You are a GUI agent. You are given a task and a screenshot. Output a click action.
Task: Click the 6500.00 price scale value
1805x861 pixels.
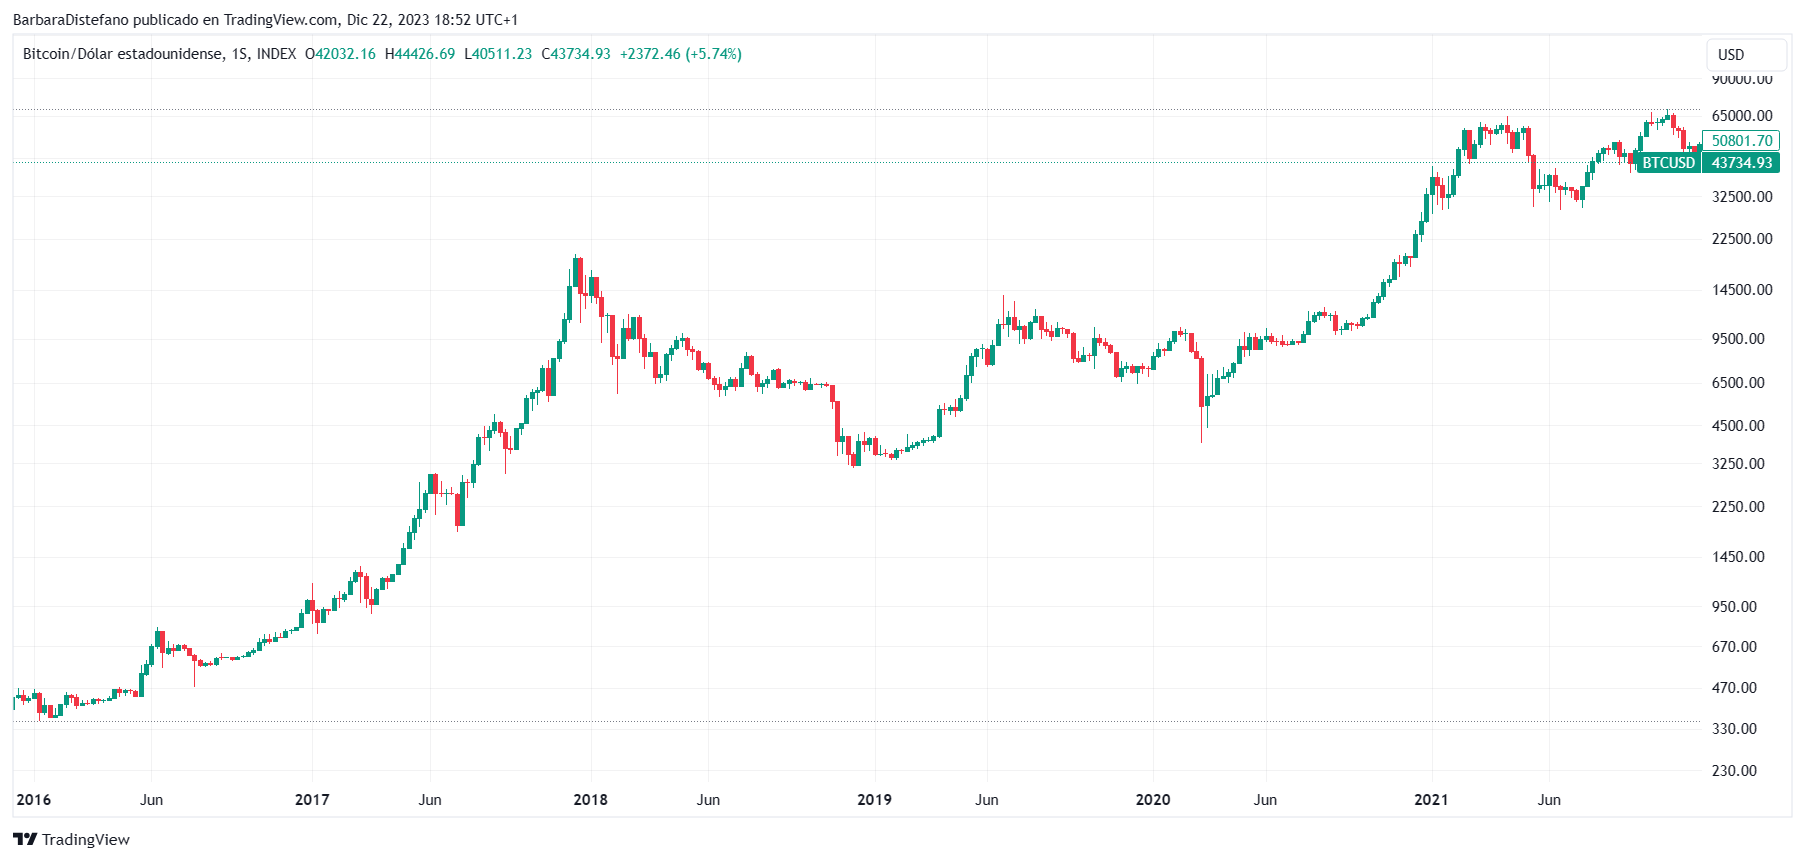(1738, 382)
